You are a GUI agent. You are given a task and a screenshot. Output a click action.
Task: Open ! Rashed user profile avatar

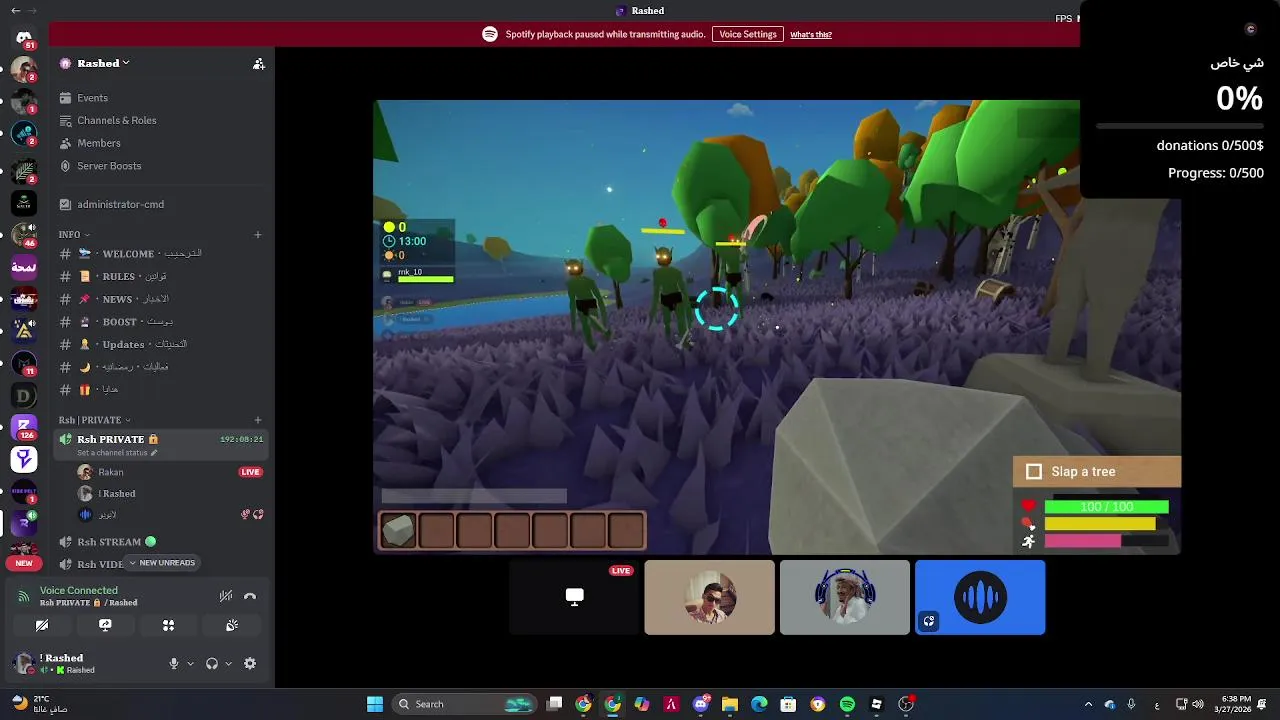point(24,663)
